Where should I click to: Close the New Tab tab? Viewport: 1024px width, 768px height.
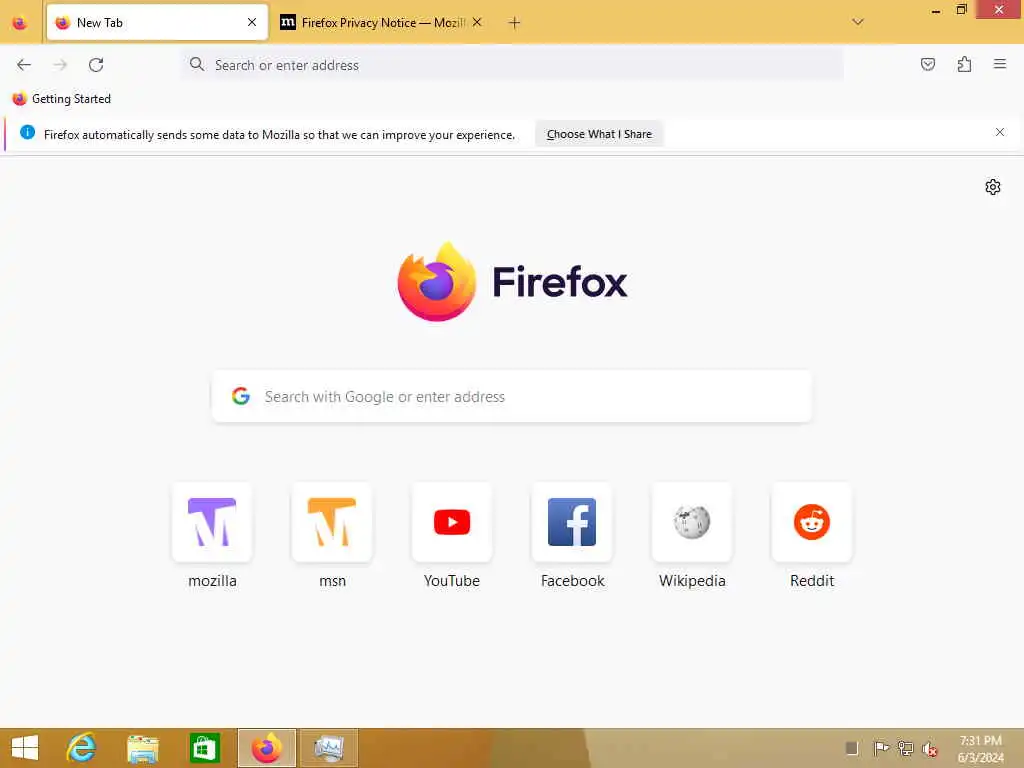[x=252, y=22]
